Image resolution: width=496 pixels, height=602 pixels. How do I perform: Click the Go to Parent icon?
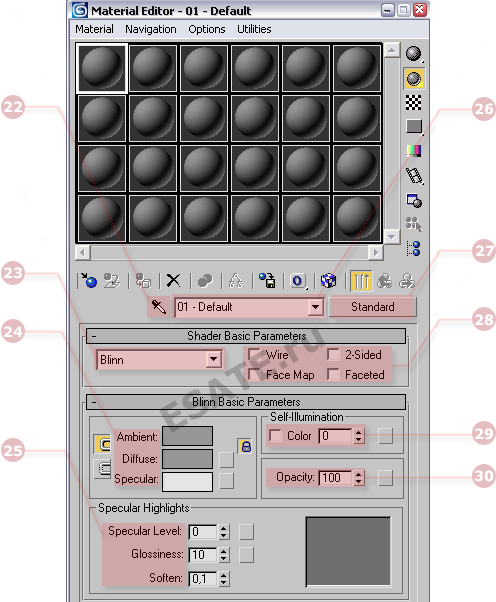[x=385, y=281]
